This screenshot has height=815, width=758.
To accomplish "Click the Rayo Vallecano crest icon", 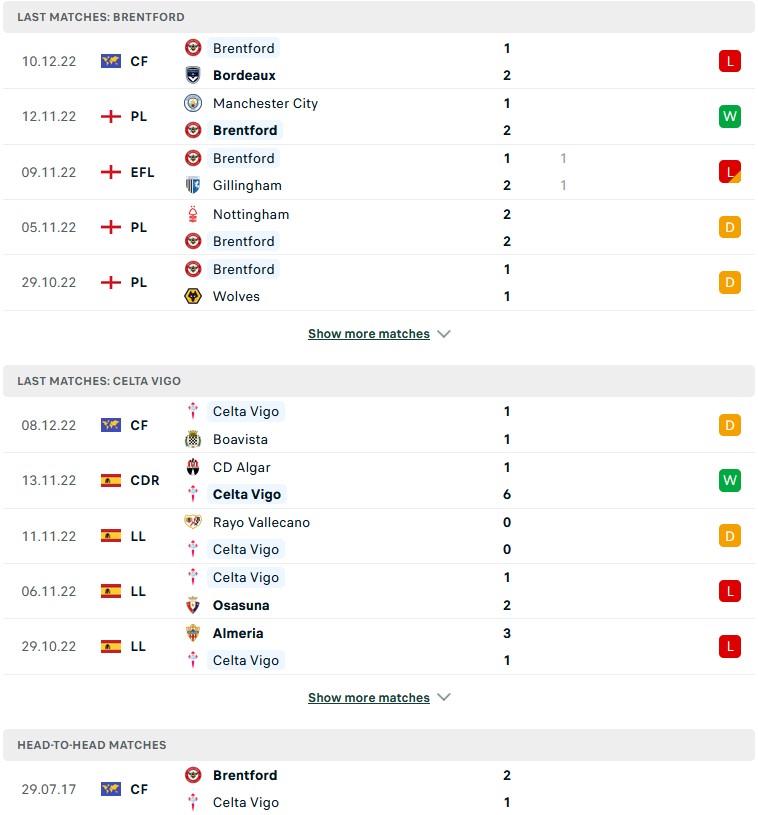I will click(x=193, y=522).
